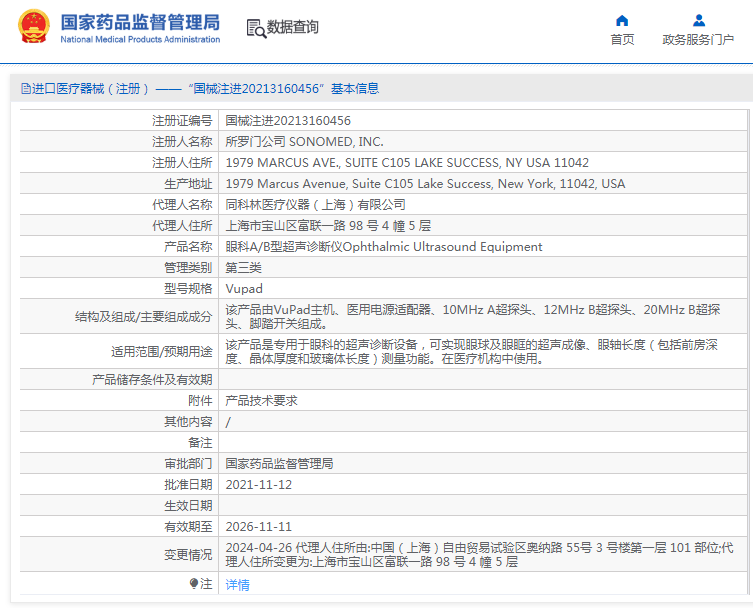Click expiry date 2026-11-11
The width and height of the screenshot is (753, 608).
[x=258, y=527]
